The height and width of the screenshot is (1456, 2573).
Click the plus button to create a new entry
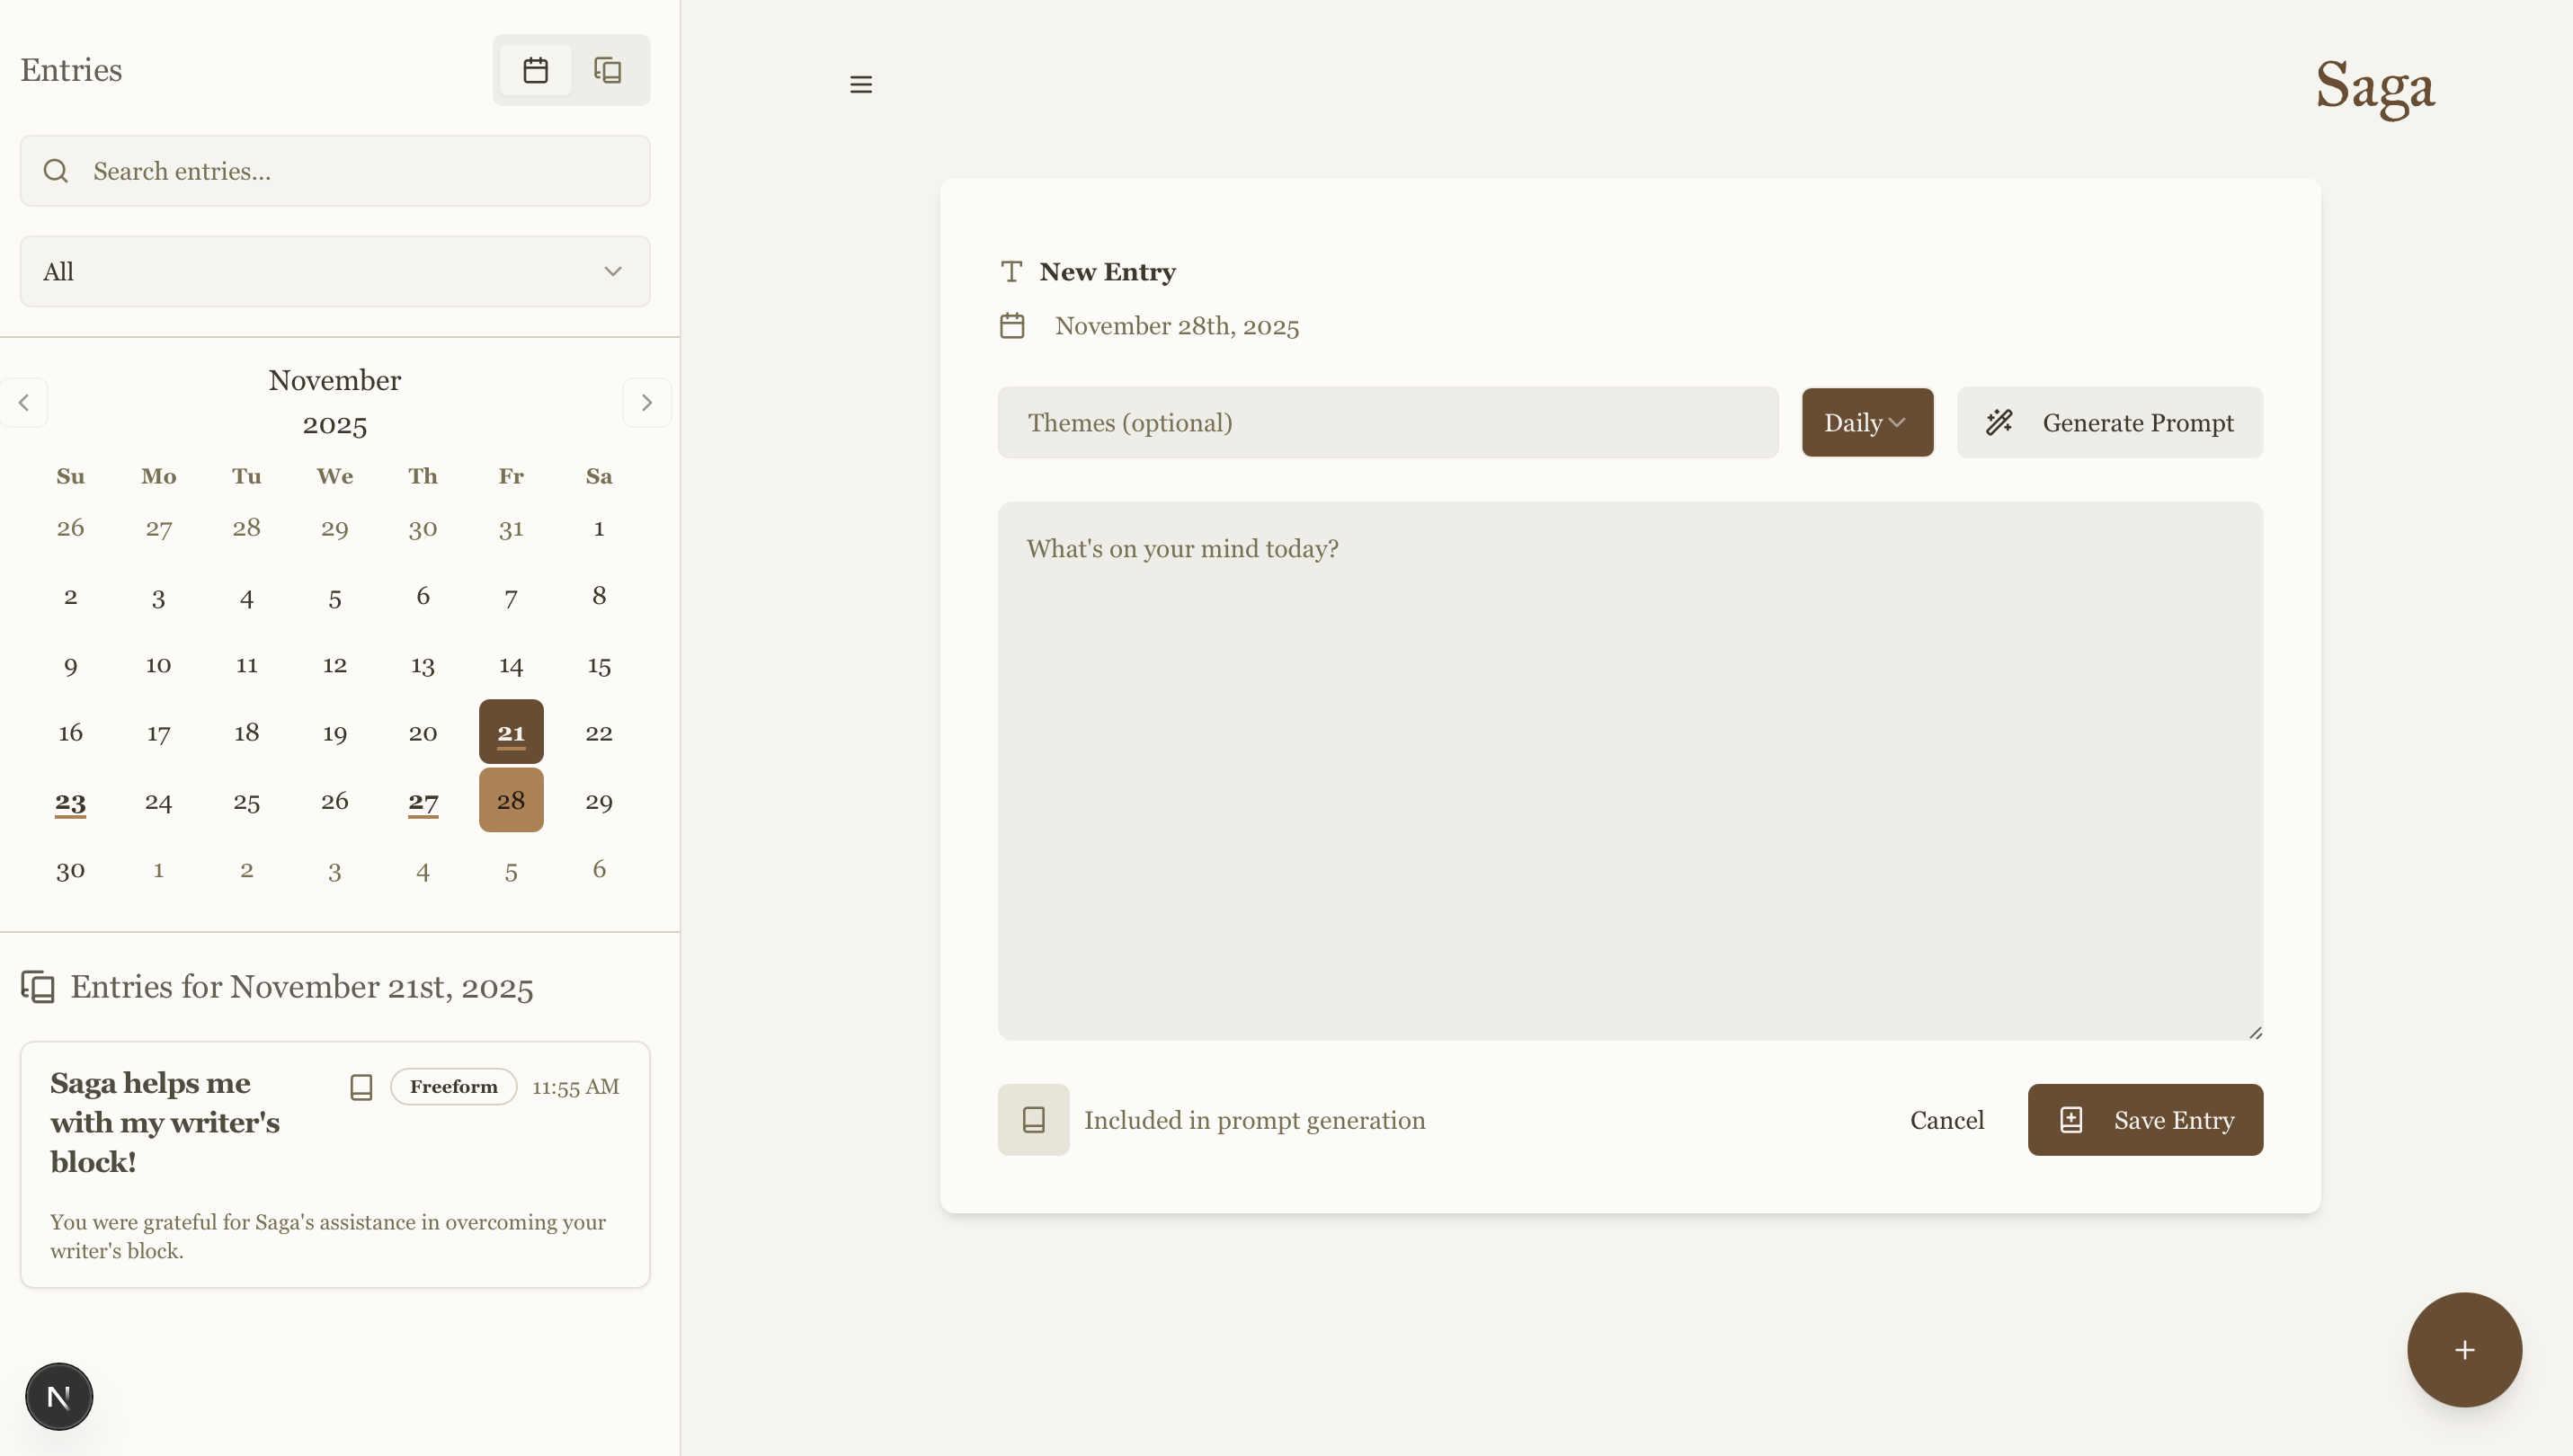tap(2463, 1349)
